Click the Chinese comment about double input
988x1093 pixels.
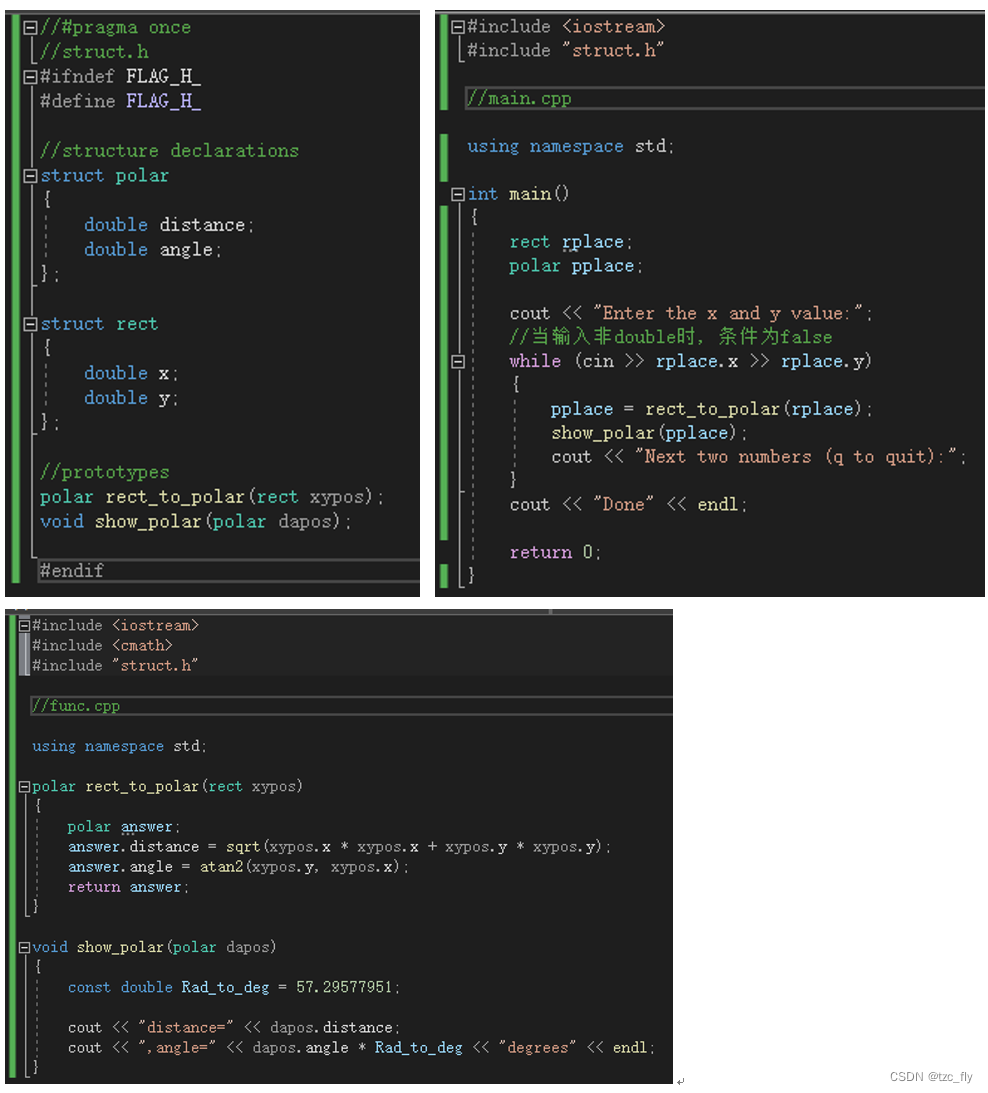(671, 337)
